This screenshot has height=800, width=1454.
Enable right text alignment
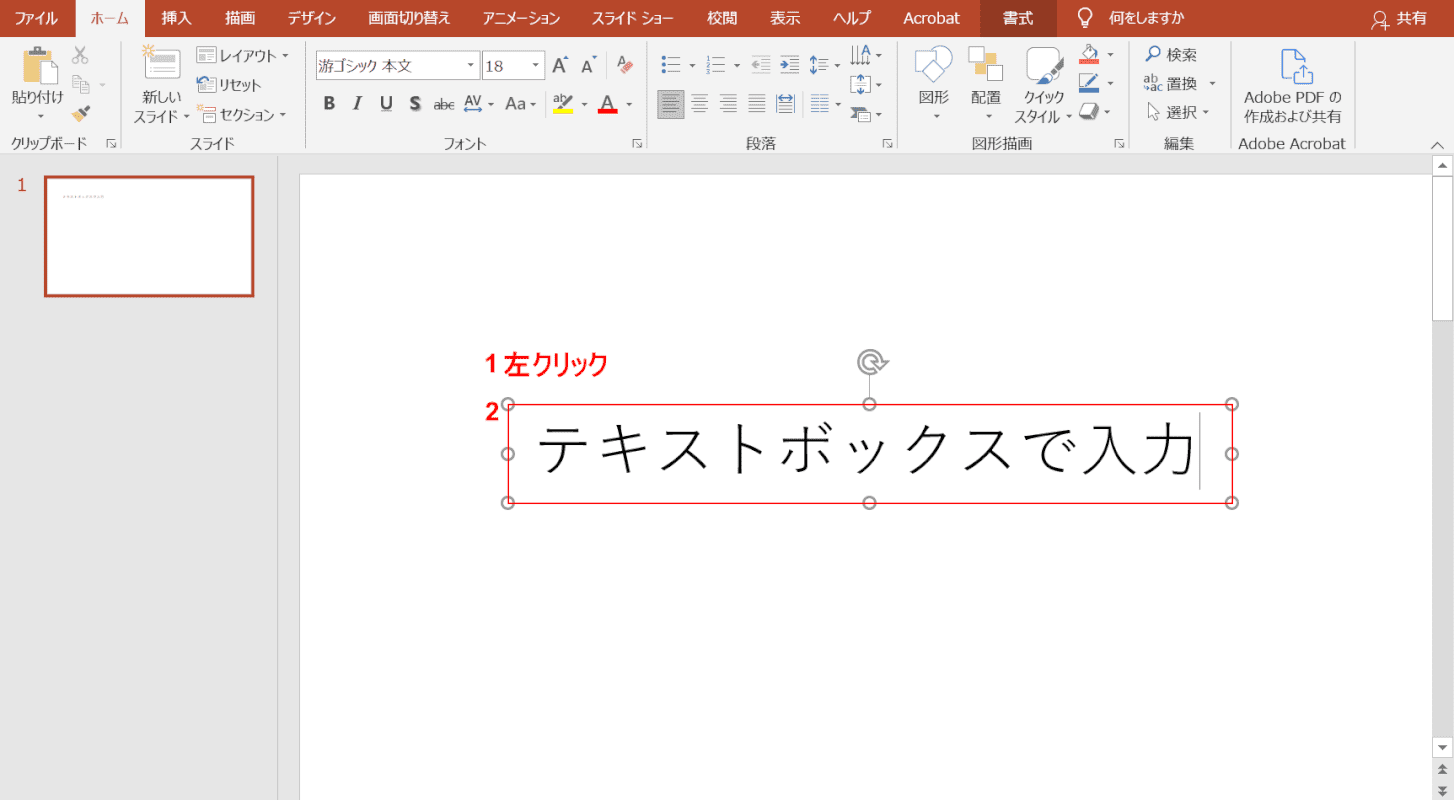(x=728, y=103)
